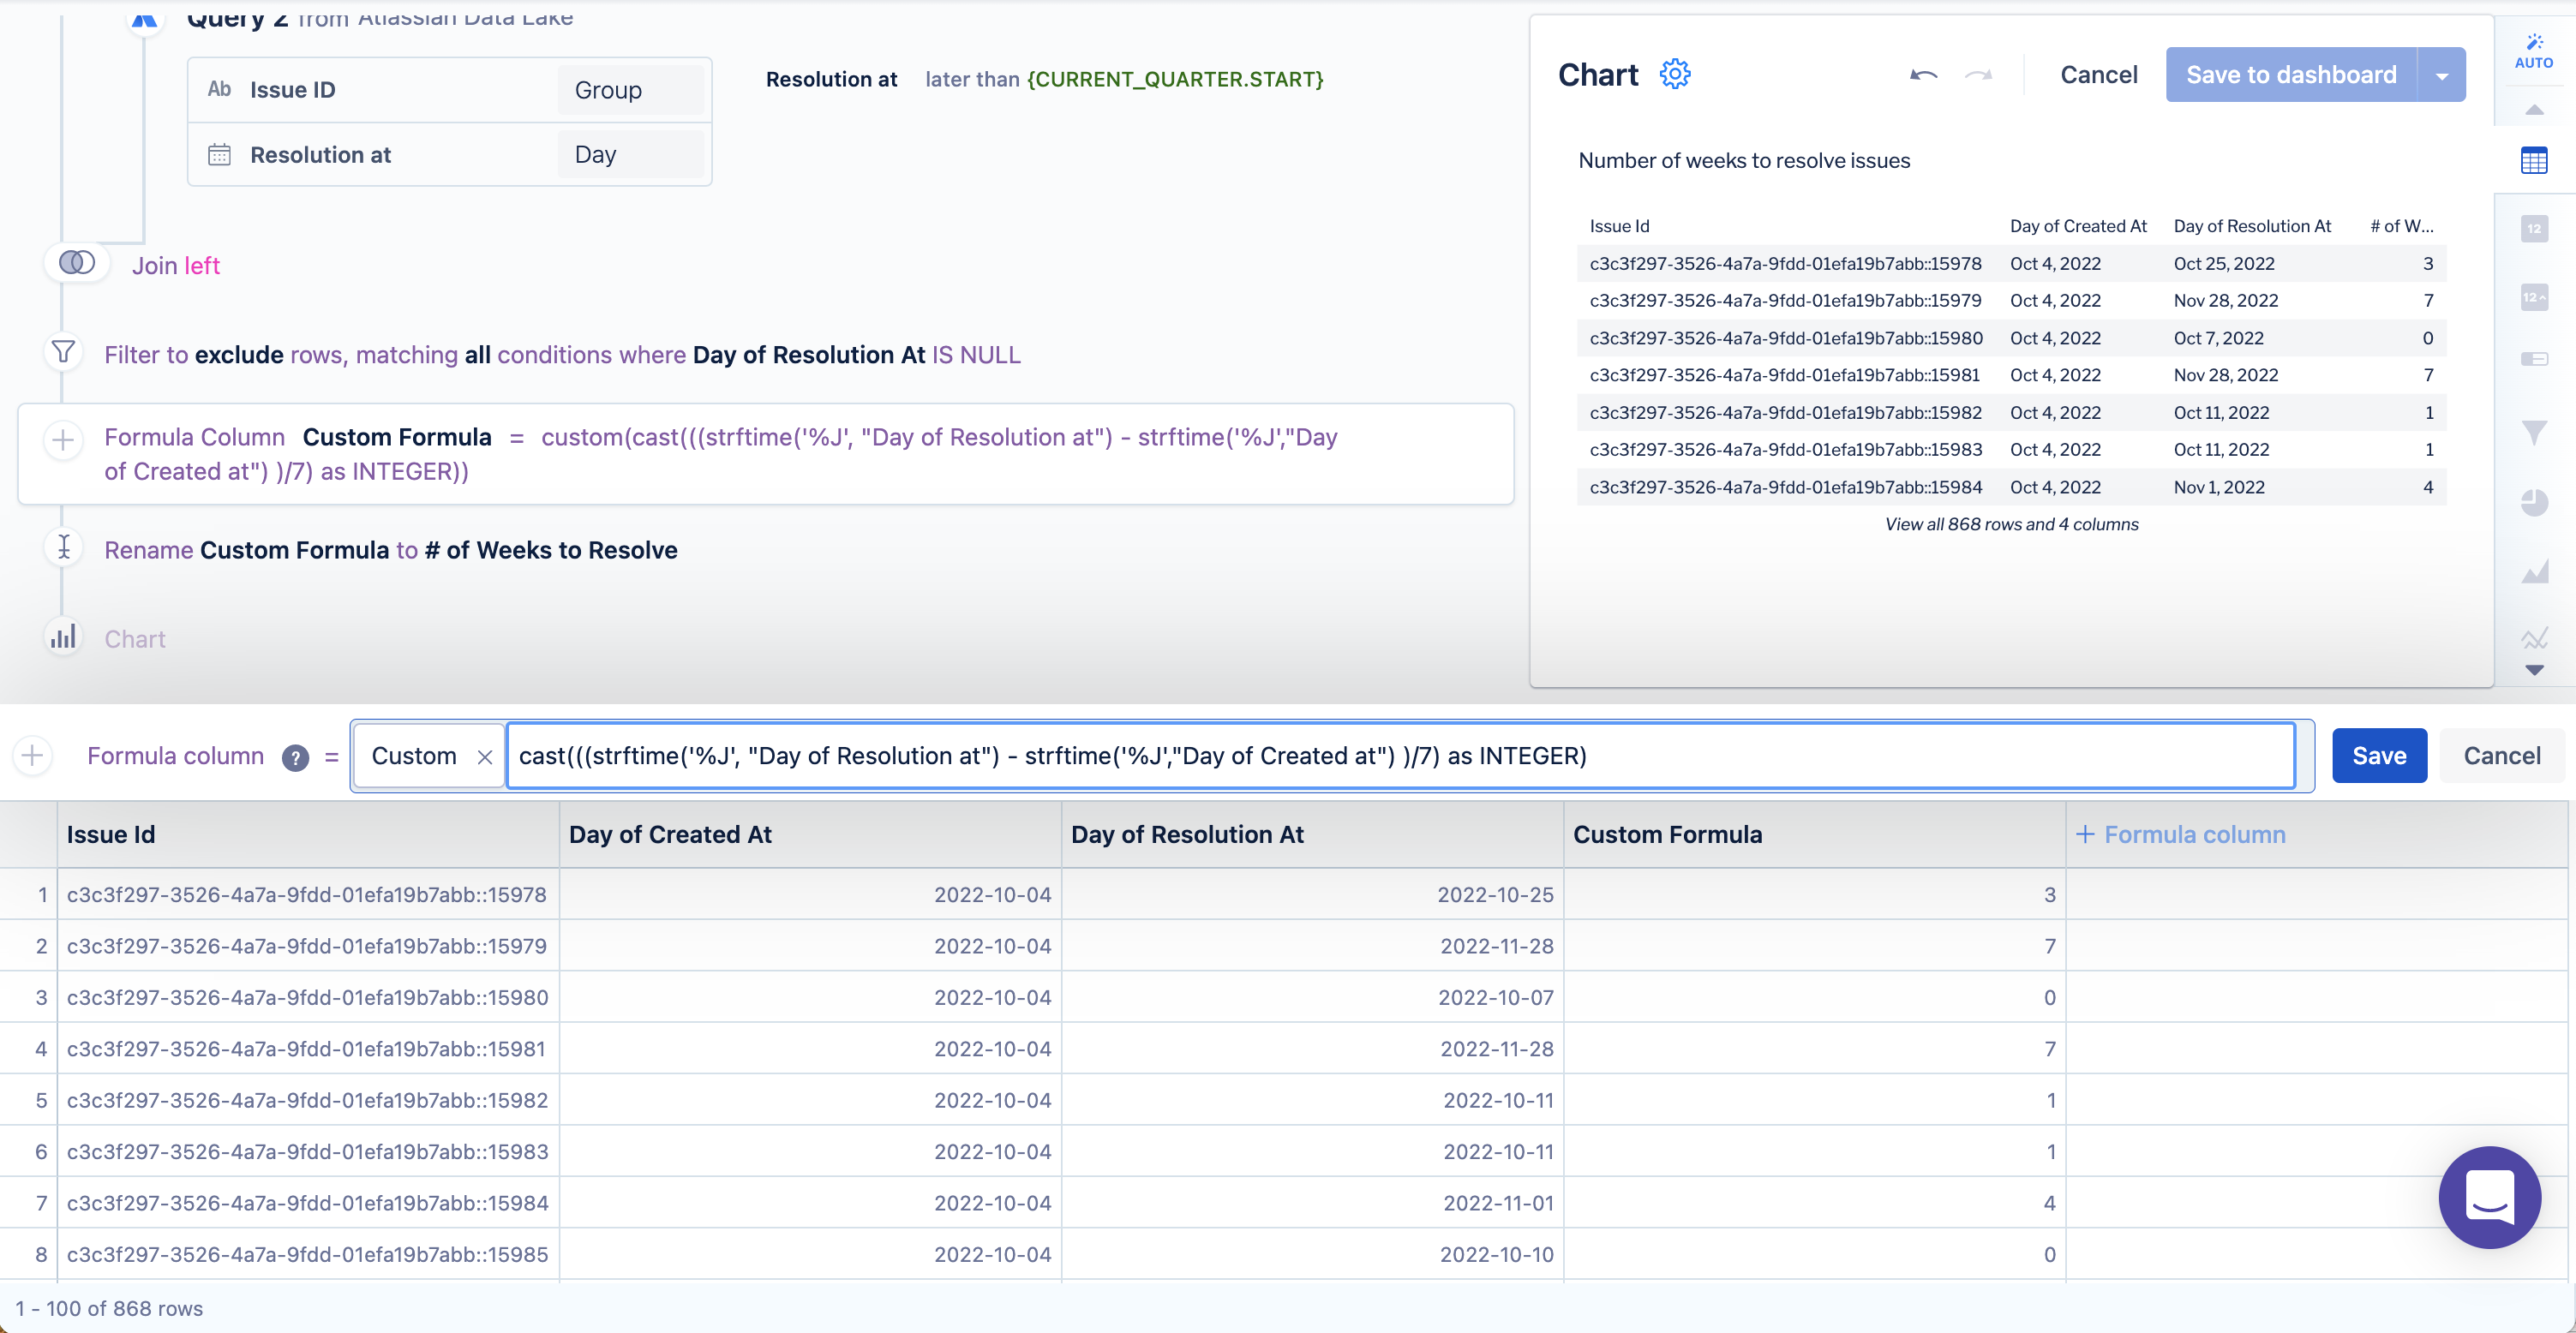Add a new Formula column header
This screenshot has height=1333, width=2576.
click(x=2180, y=834)
